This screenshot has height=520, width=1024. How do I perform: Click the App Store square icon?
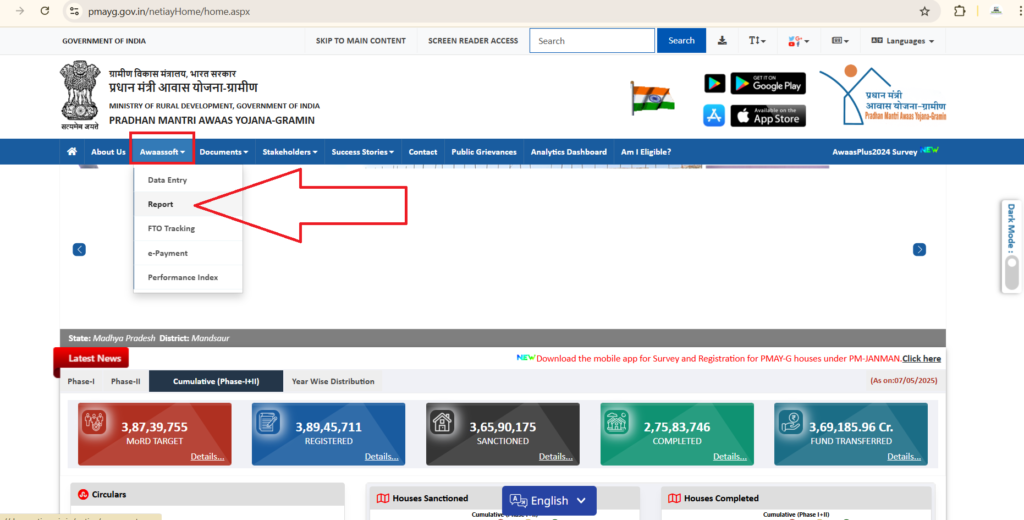(714, 116)
